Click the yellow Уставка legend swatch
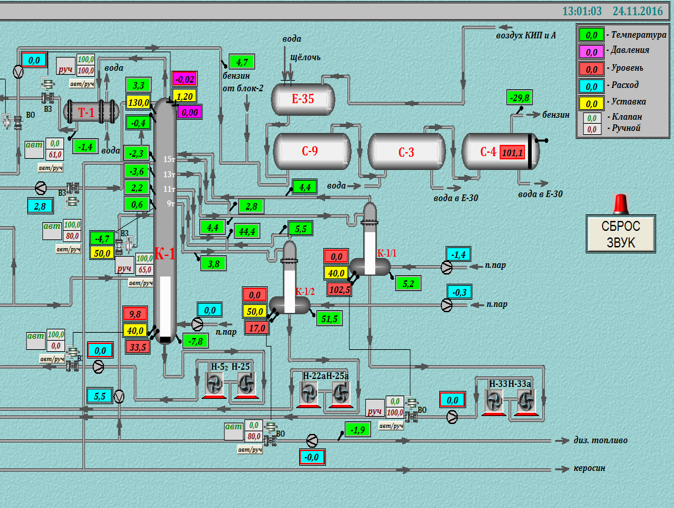 click(591, 104)
